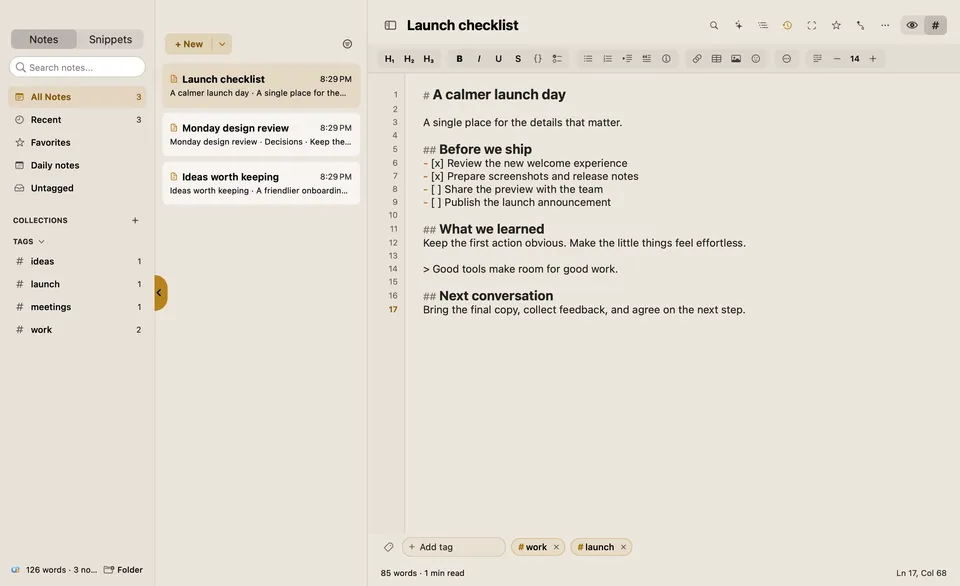Insert a table
960x586 pixels.
point(716,59)
